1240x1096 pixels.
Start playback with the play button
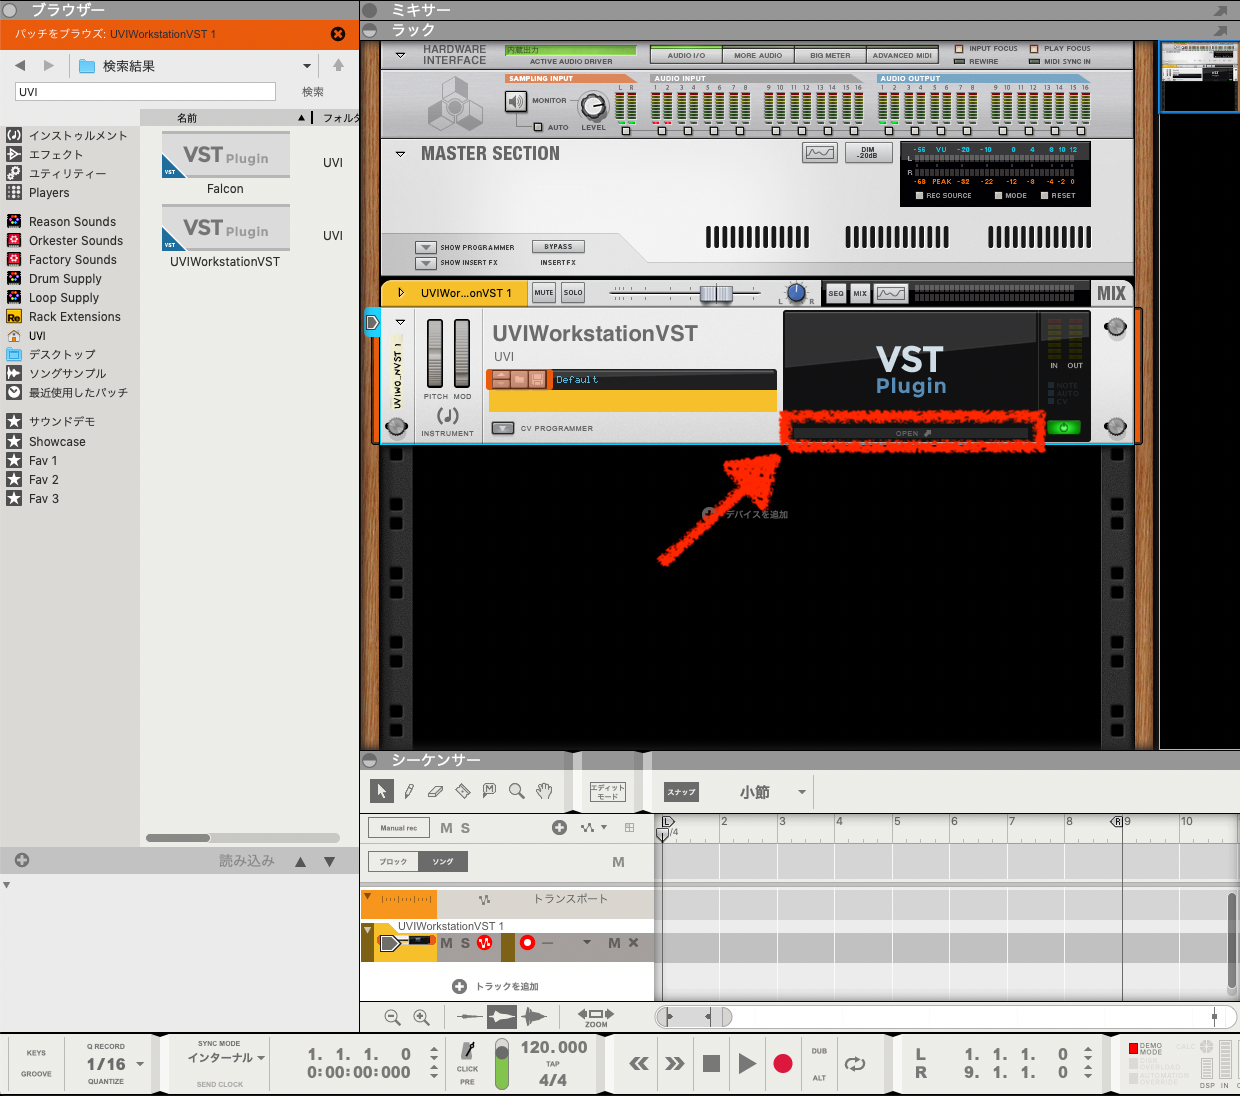(747, 1064)
